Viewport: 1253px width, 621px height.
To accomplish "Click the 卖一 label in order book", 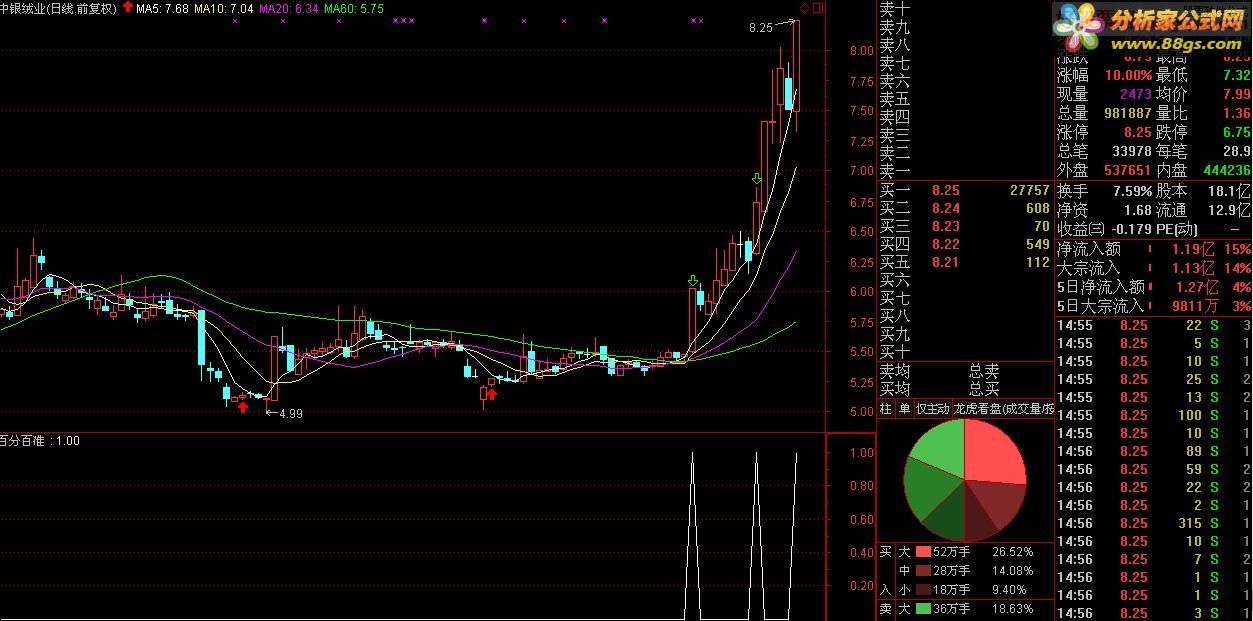I will tap(894, 172).
